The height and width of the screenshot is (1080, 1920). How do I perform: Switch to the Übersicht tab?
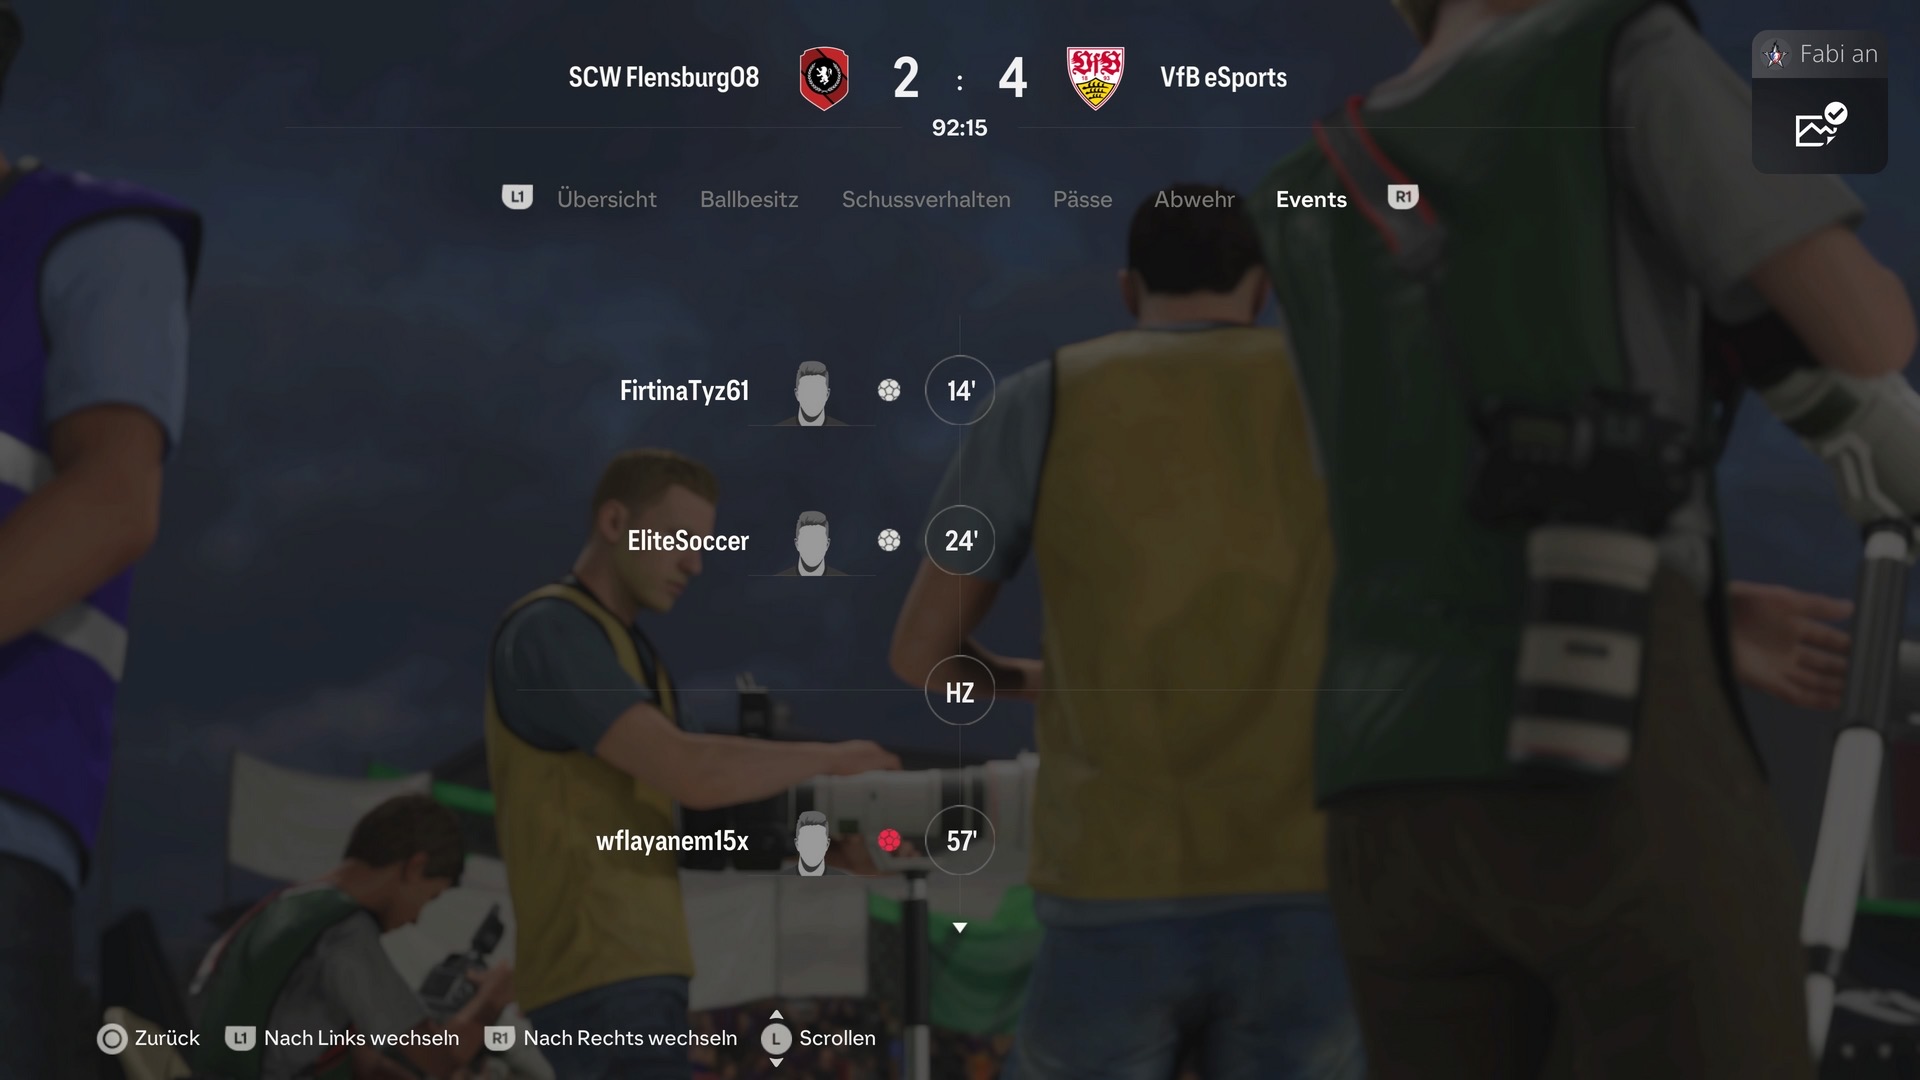[x=607, y=199]
